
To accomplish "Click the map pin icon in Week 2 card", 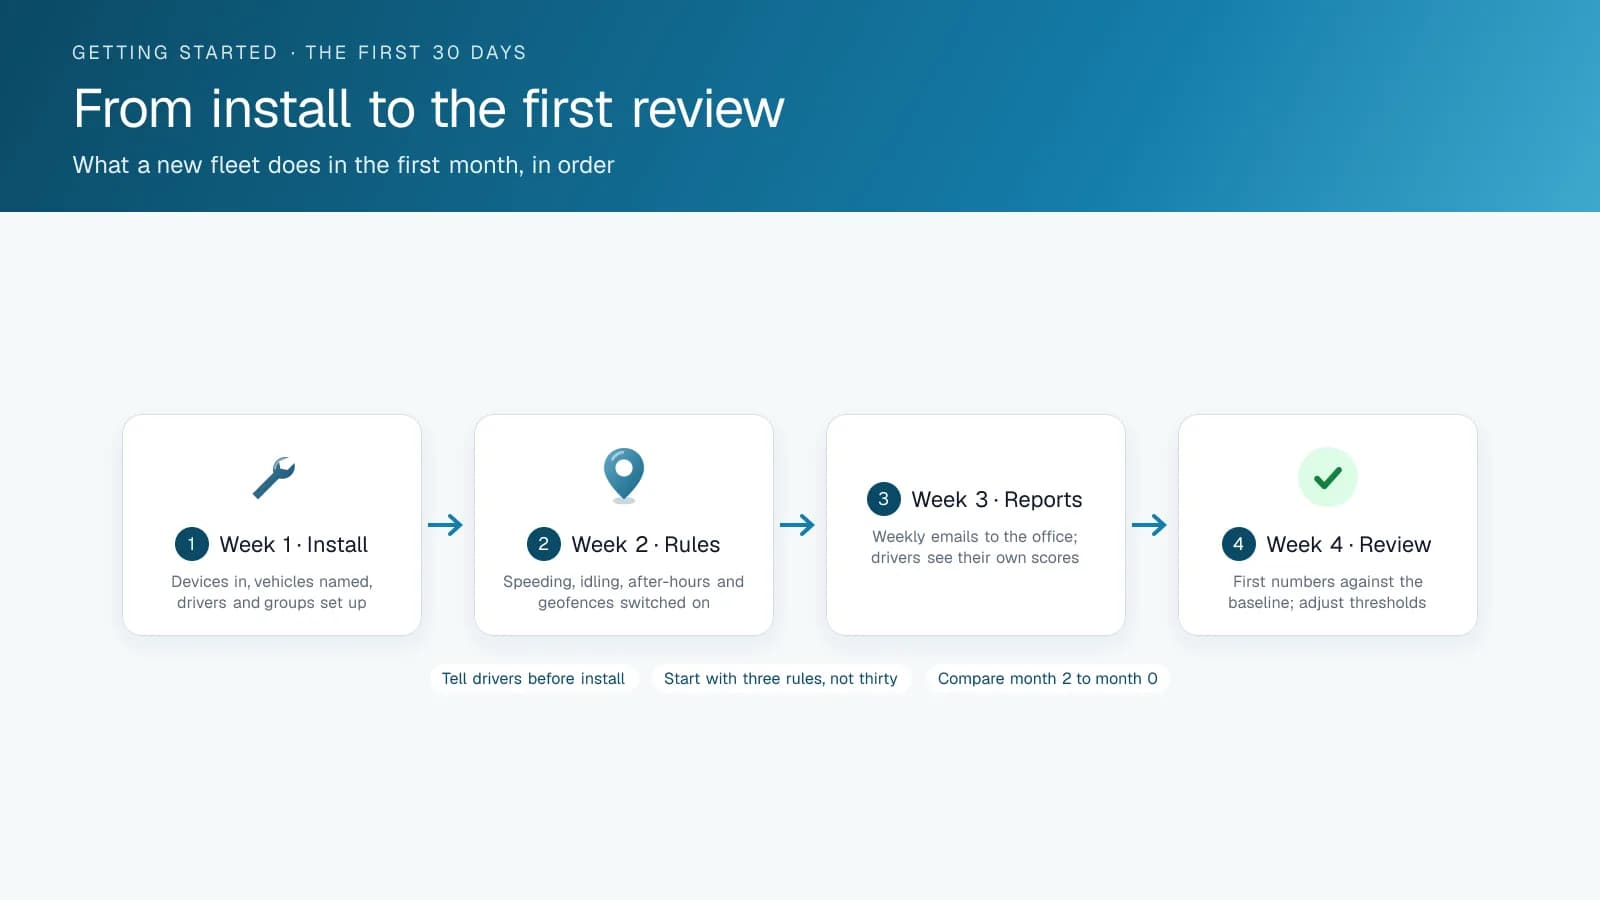I will (x=624, y=475).
